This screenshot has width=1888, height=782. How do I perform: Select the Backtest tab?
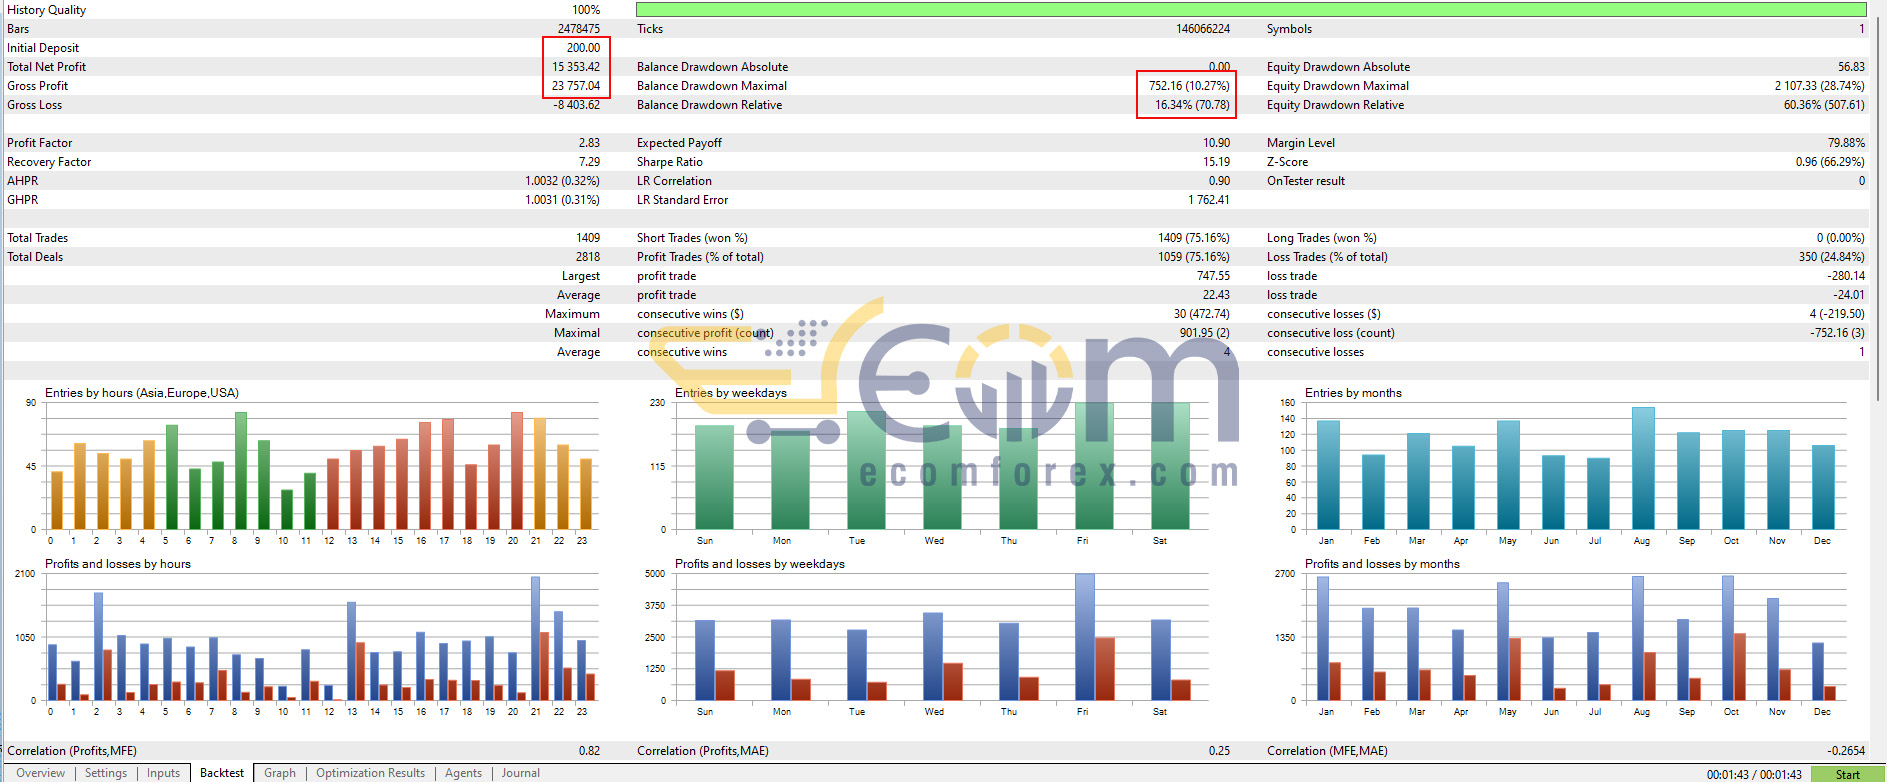(x=221, y=773)
